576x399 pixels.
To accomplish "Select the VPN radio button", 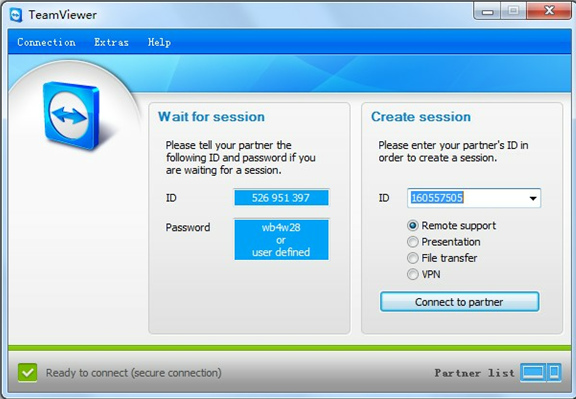I will [413, 274].
